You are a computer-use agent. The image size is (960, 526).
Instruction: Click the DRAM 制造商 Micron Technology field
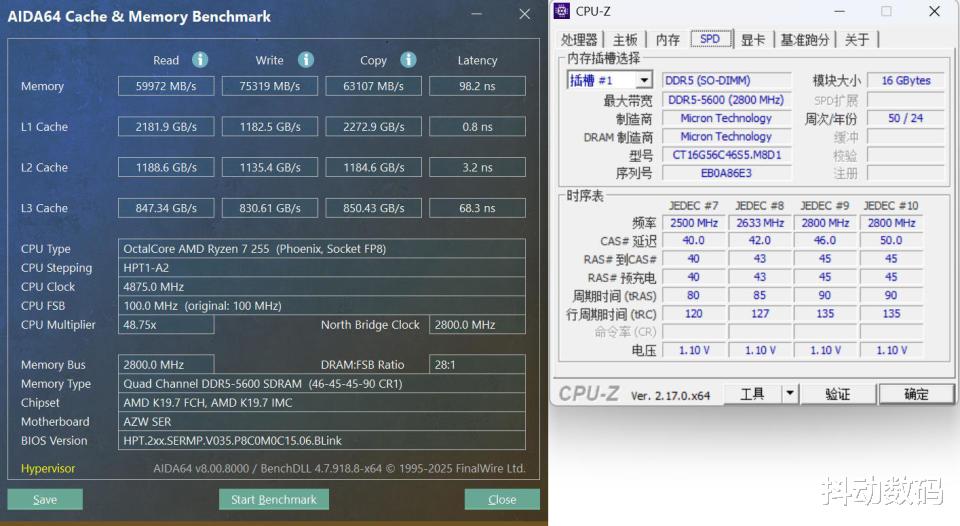727,136
